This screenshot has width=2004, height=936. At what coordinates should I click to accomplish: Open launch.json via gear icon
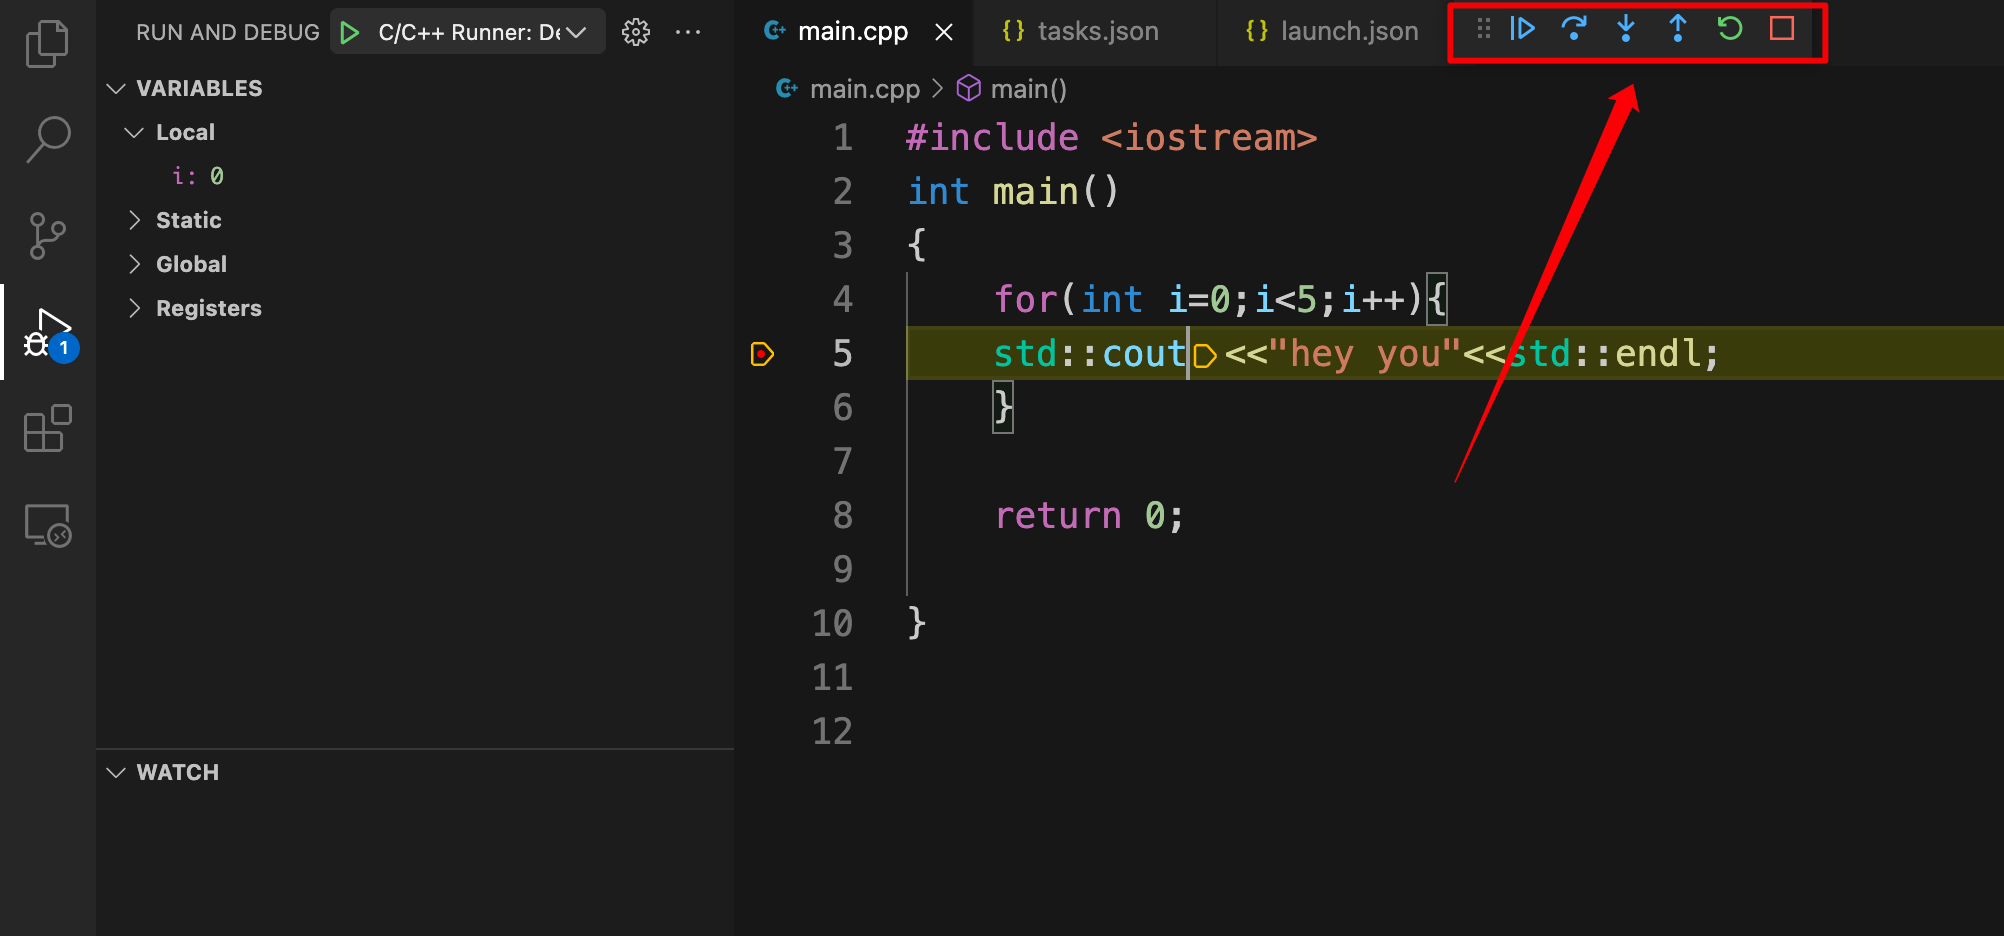636,32
